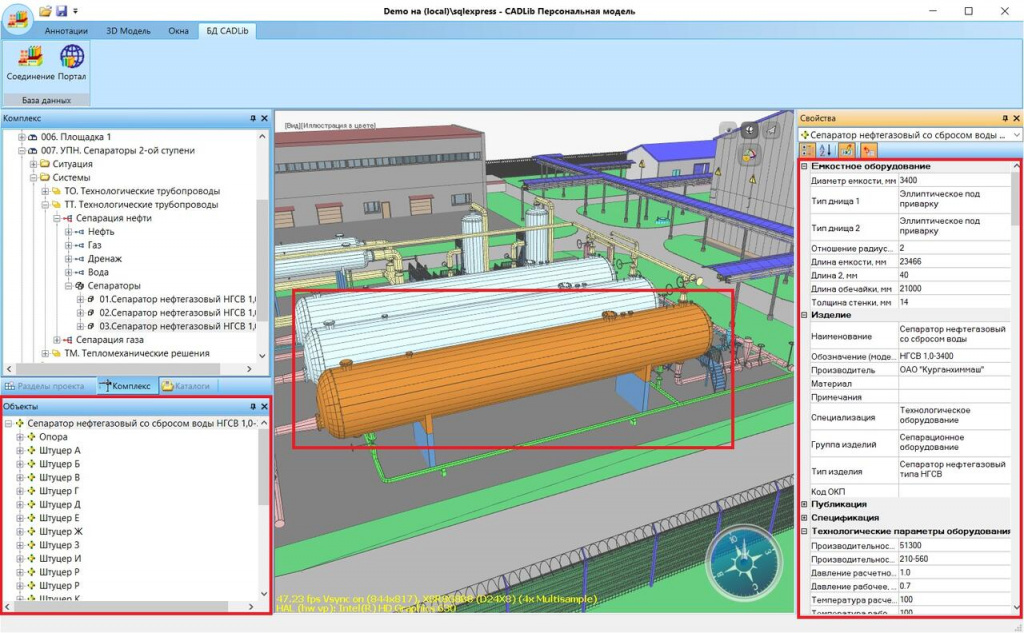Pin the Свойства panel

1005,118
